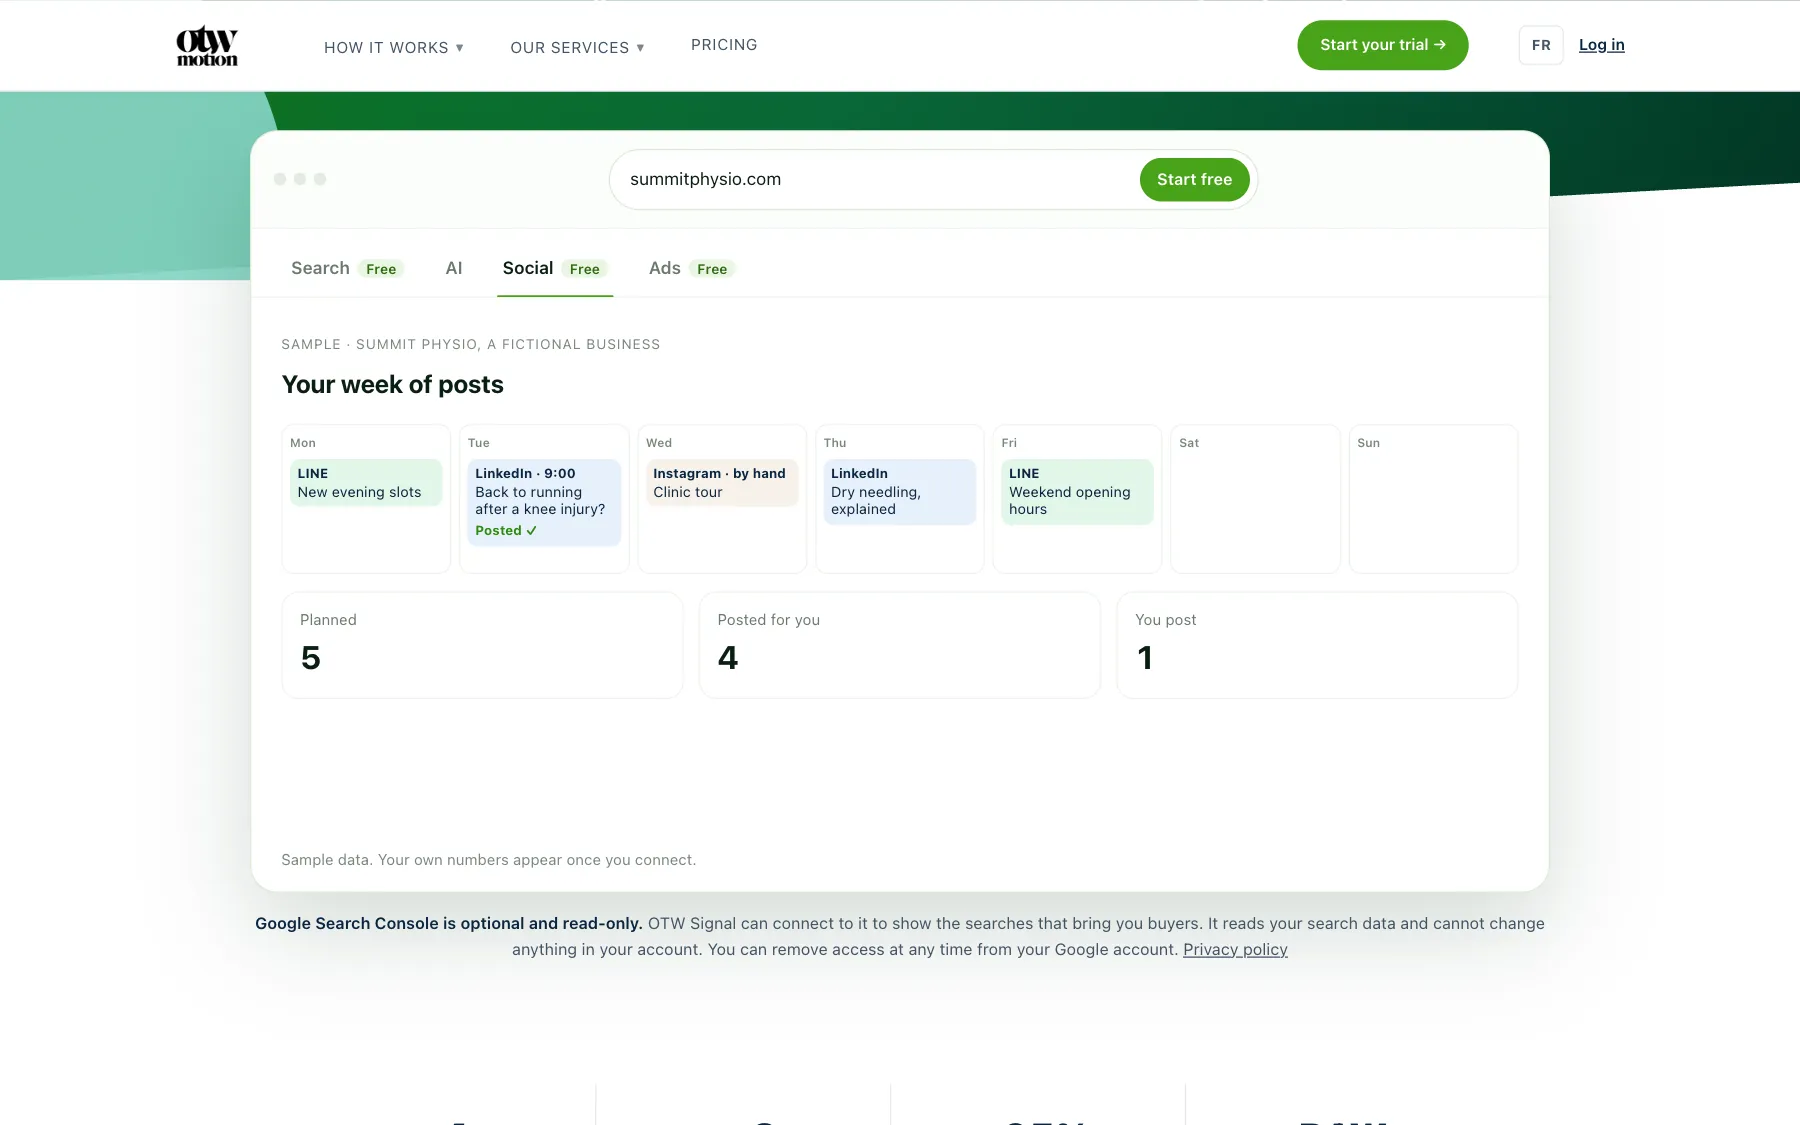Click the summitphysio.com website input field

click(874, 179)
